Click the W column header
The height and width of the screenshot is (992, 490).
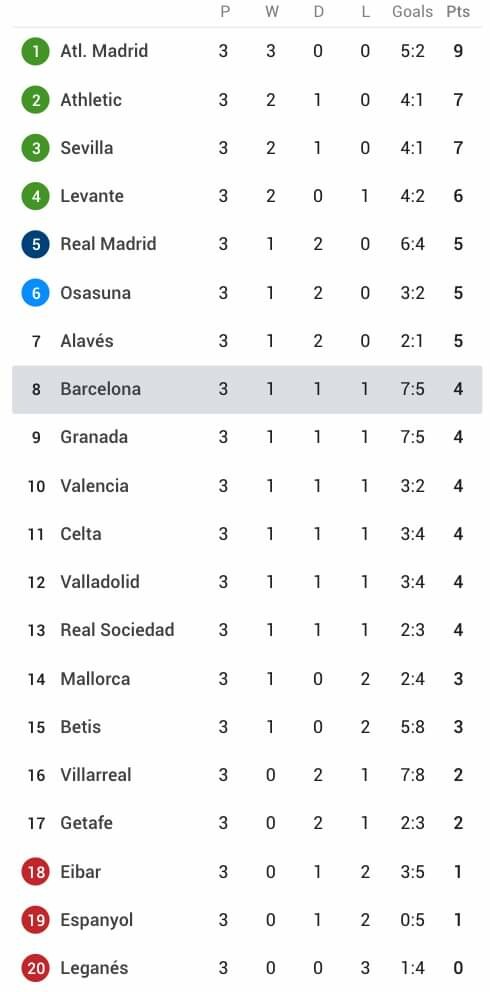pyautogui.click(x=271, y=12)
